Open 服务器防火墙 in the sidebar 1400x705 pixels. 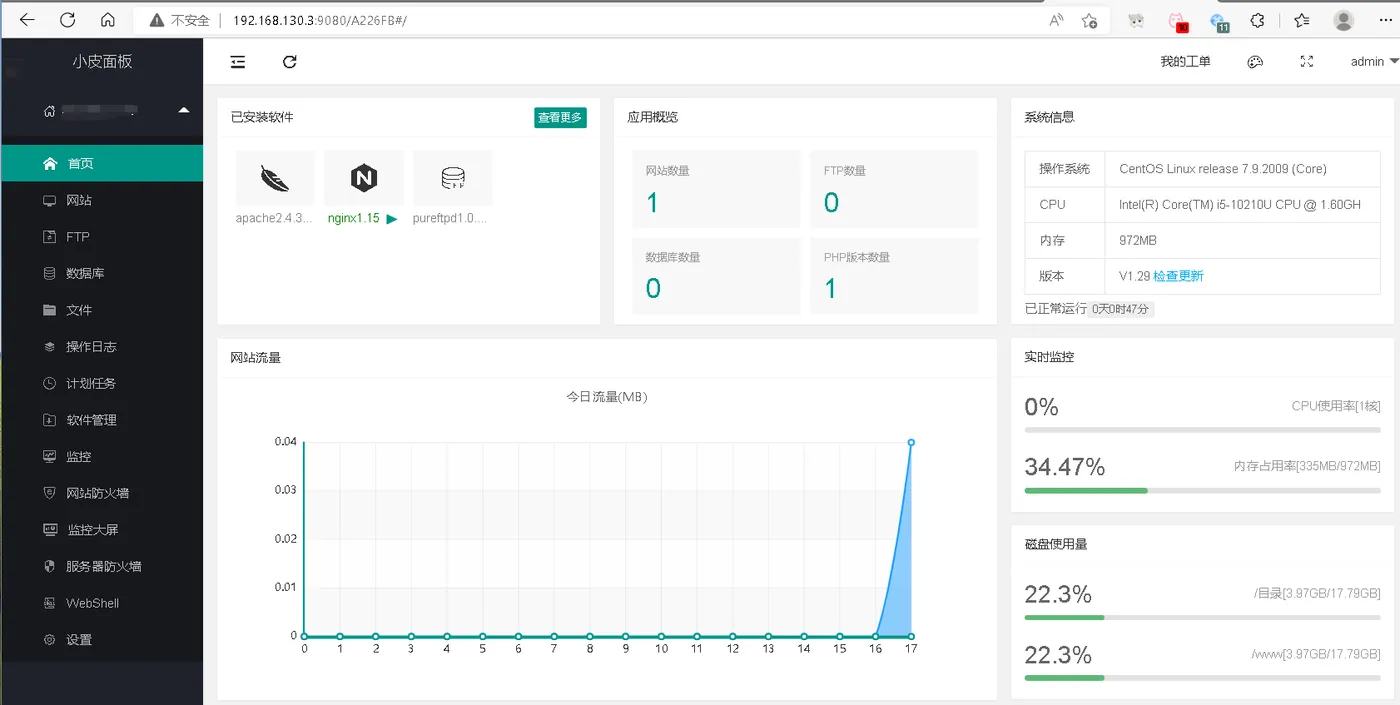click(x=102, y=566)
